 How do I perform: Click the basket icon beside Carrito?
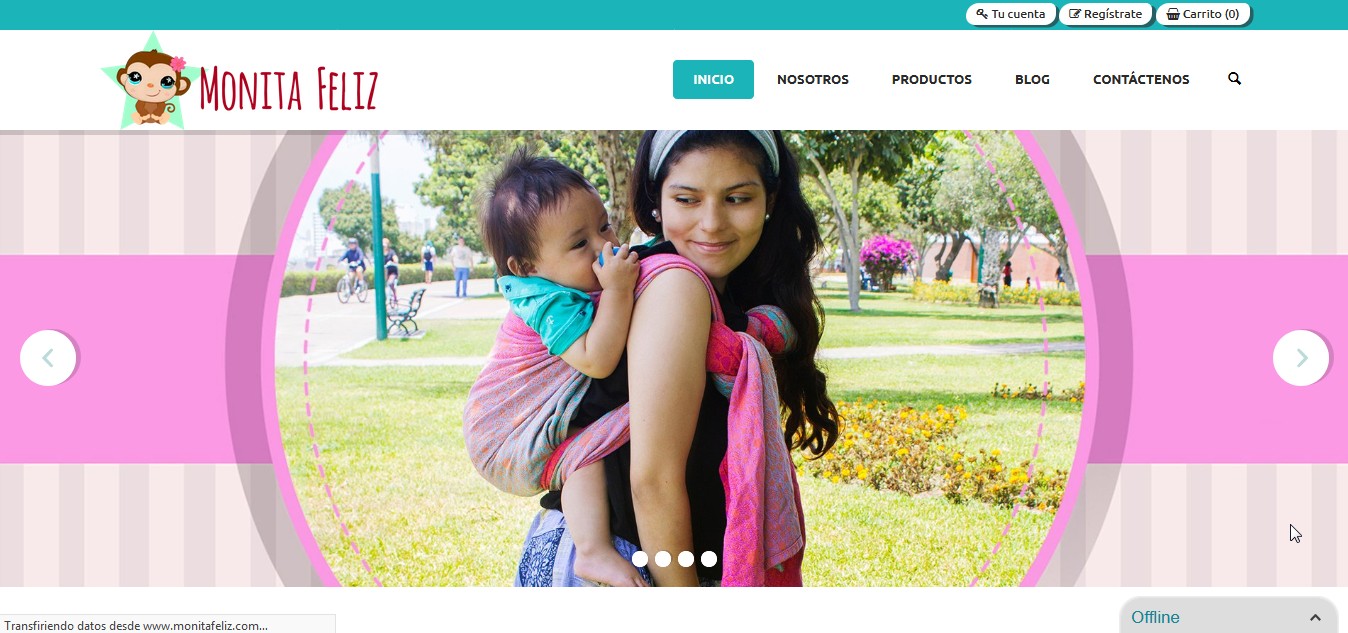pyautogui.click(x=1173, y=14)
